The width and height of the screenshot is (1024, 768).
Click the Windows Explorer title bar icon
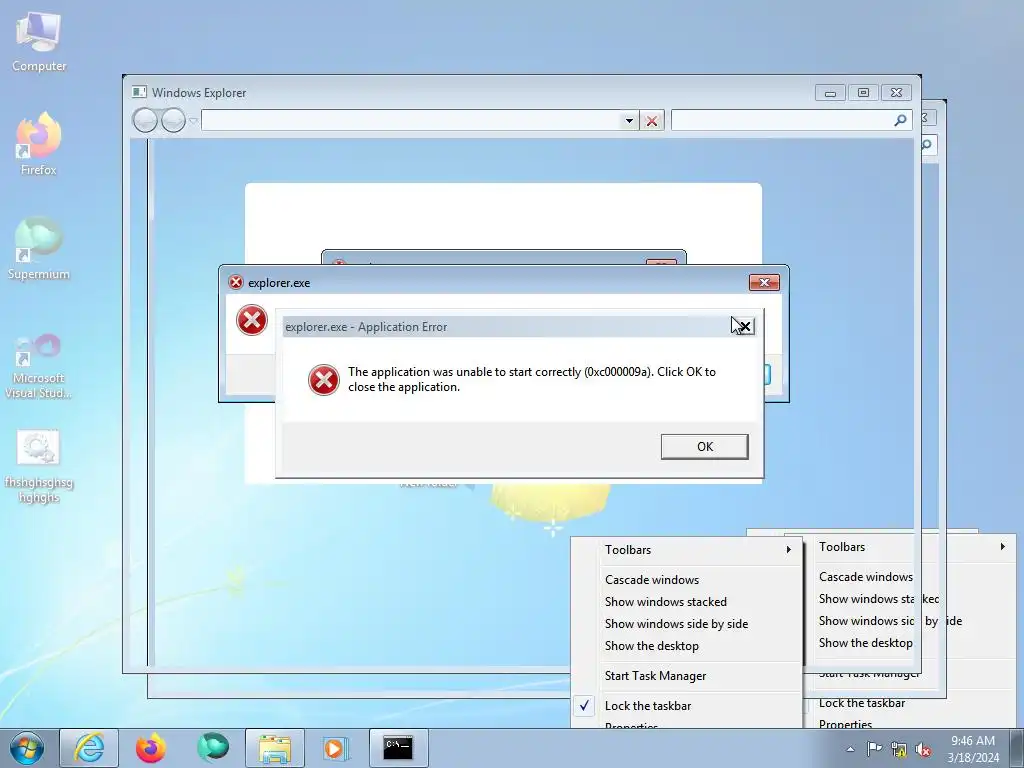(139, 92)
